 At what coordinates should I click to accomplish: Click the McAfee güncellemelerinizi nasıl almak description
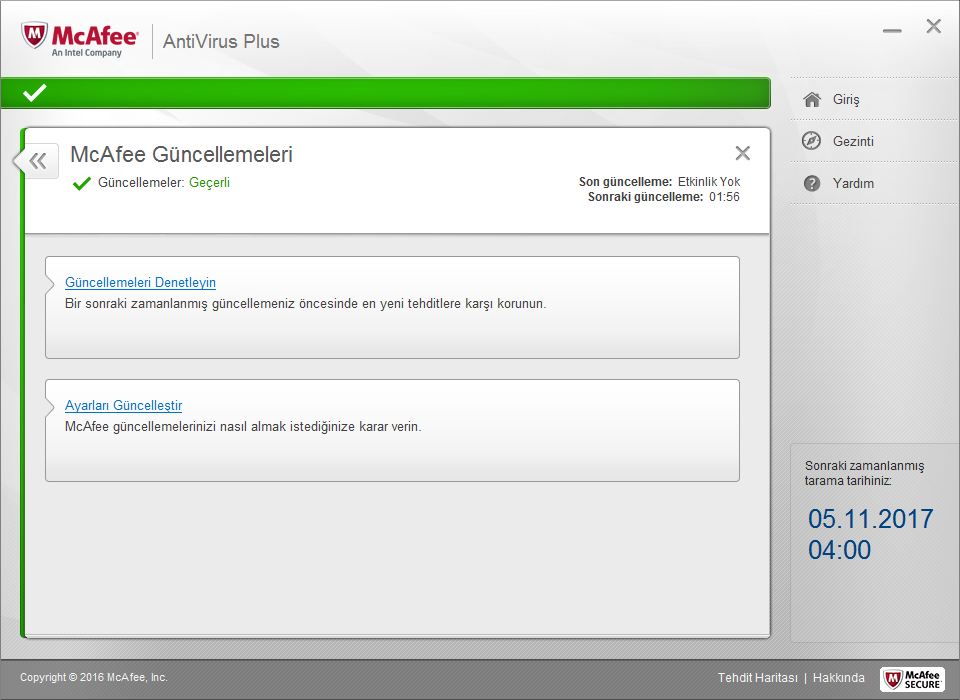243,427
